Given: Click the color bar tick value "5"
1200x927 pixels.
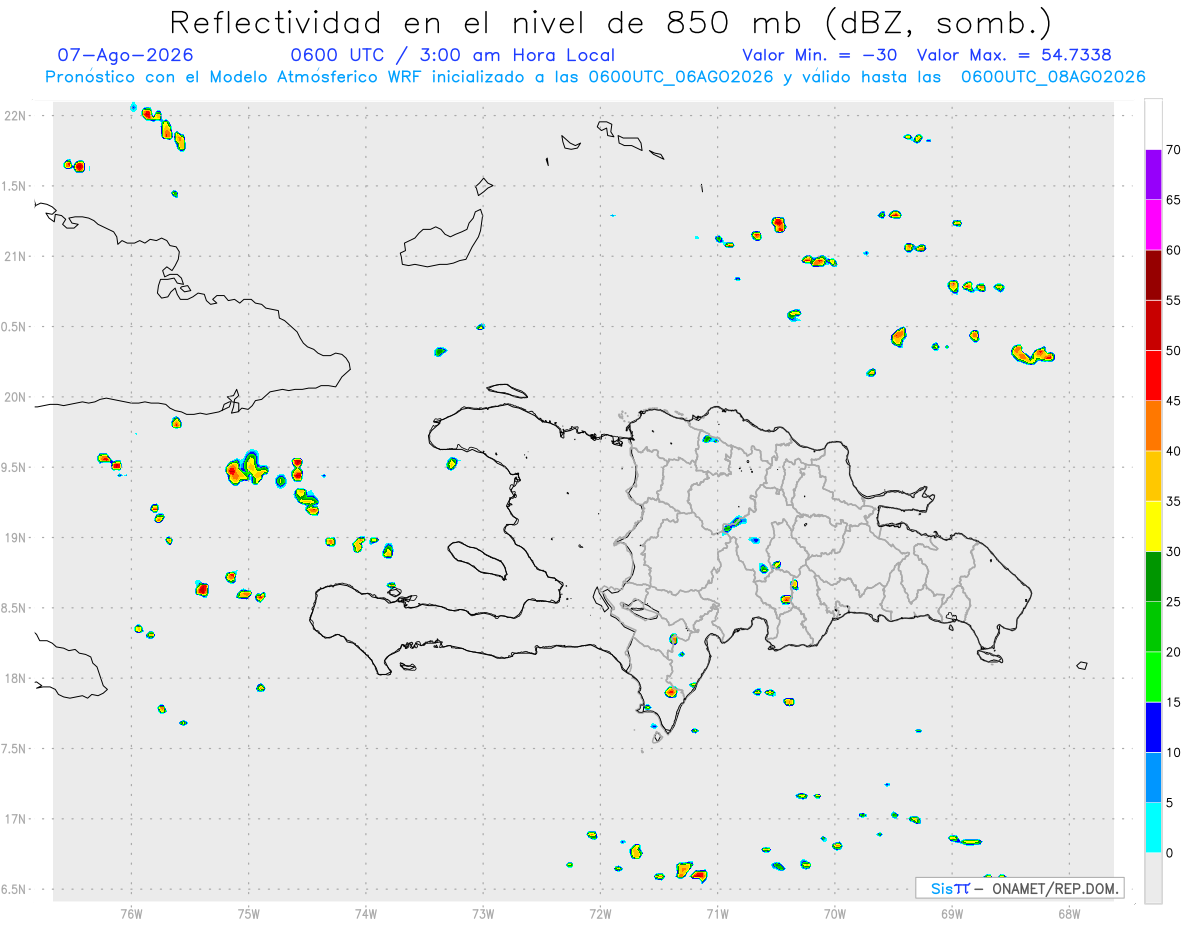Looking at the screenshot, I should click(x=1170, y=803).
